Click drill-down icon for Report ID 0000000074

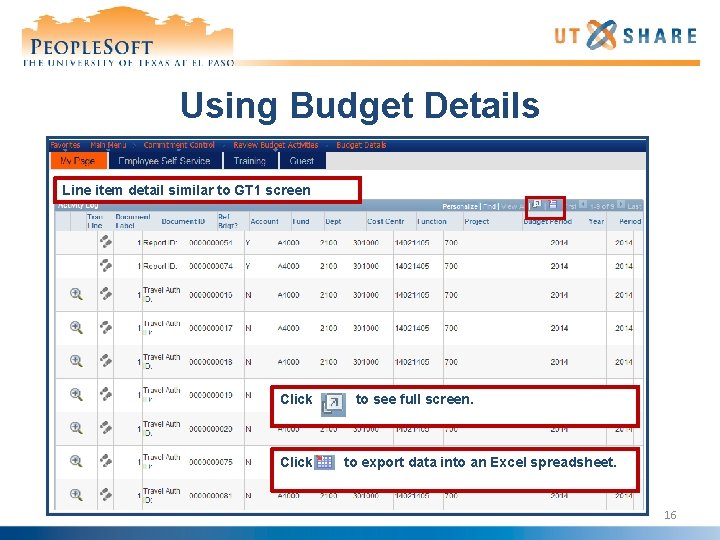106,265
